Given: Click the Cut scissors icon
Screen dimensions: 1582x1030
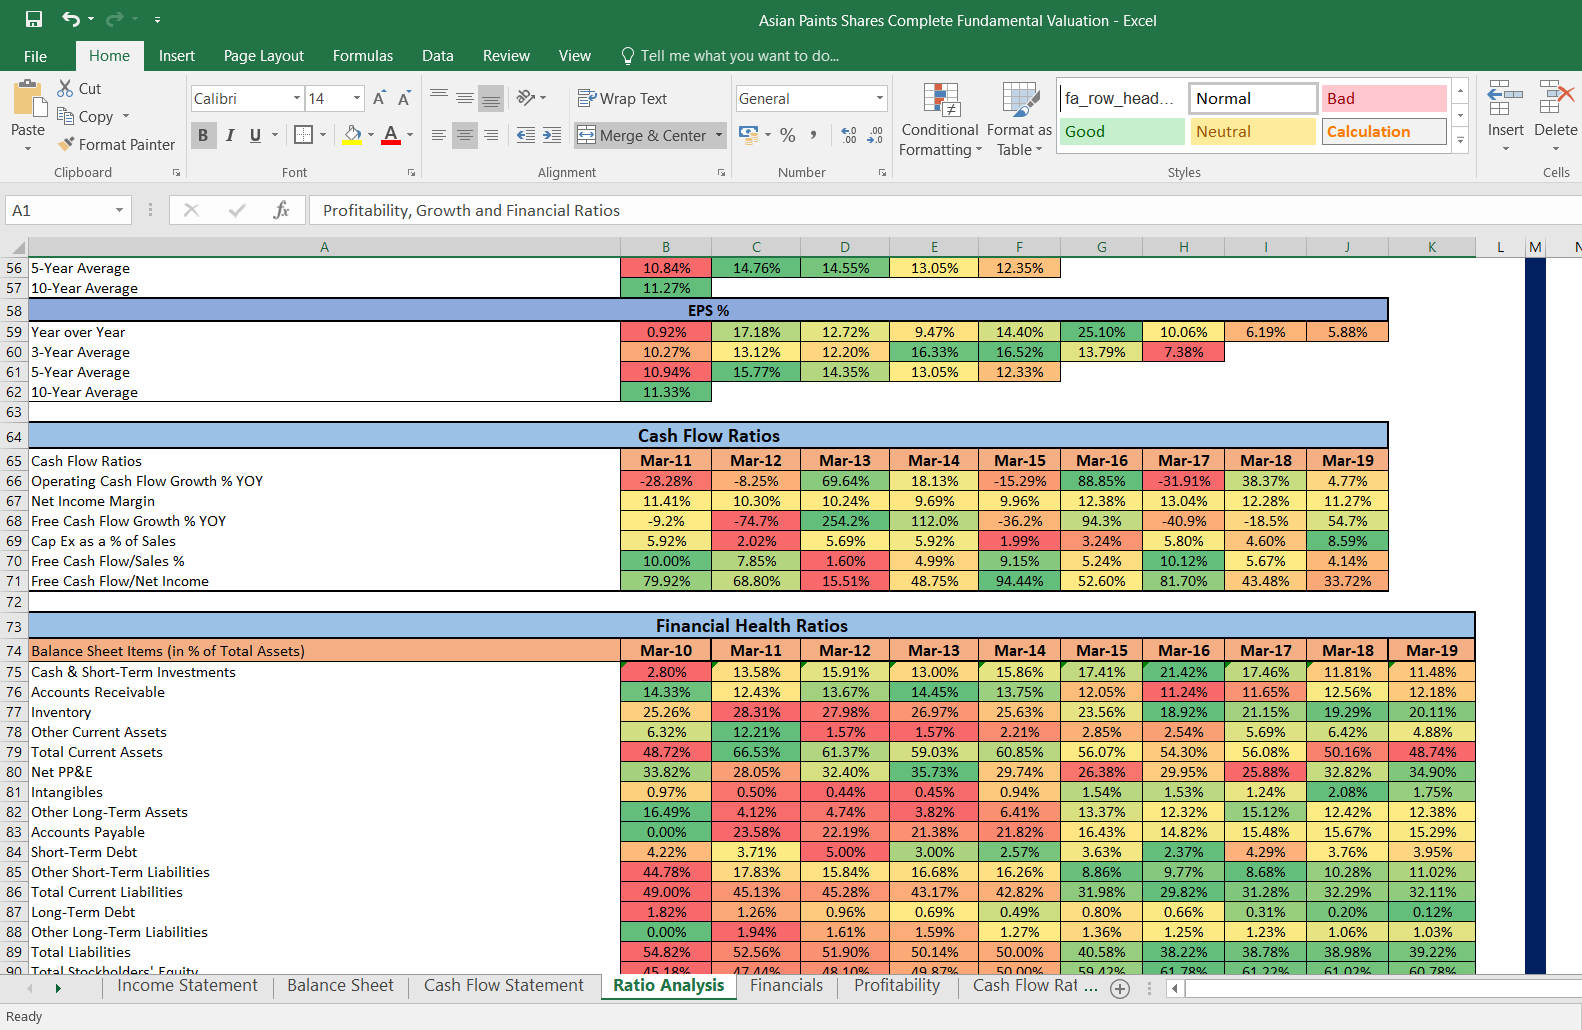Looking at the screenshot, I should pos(66,88).
